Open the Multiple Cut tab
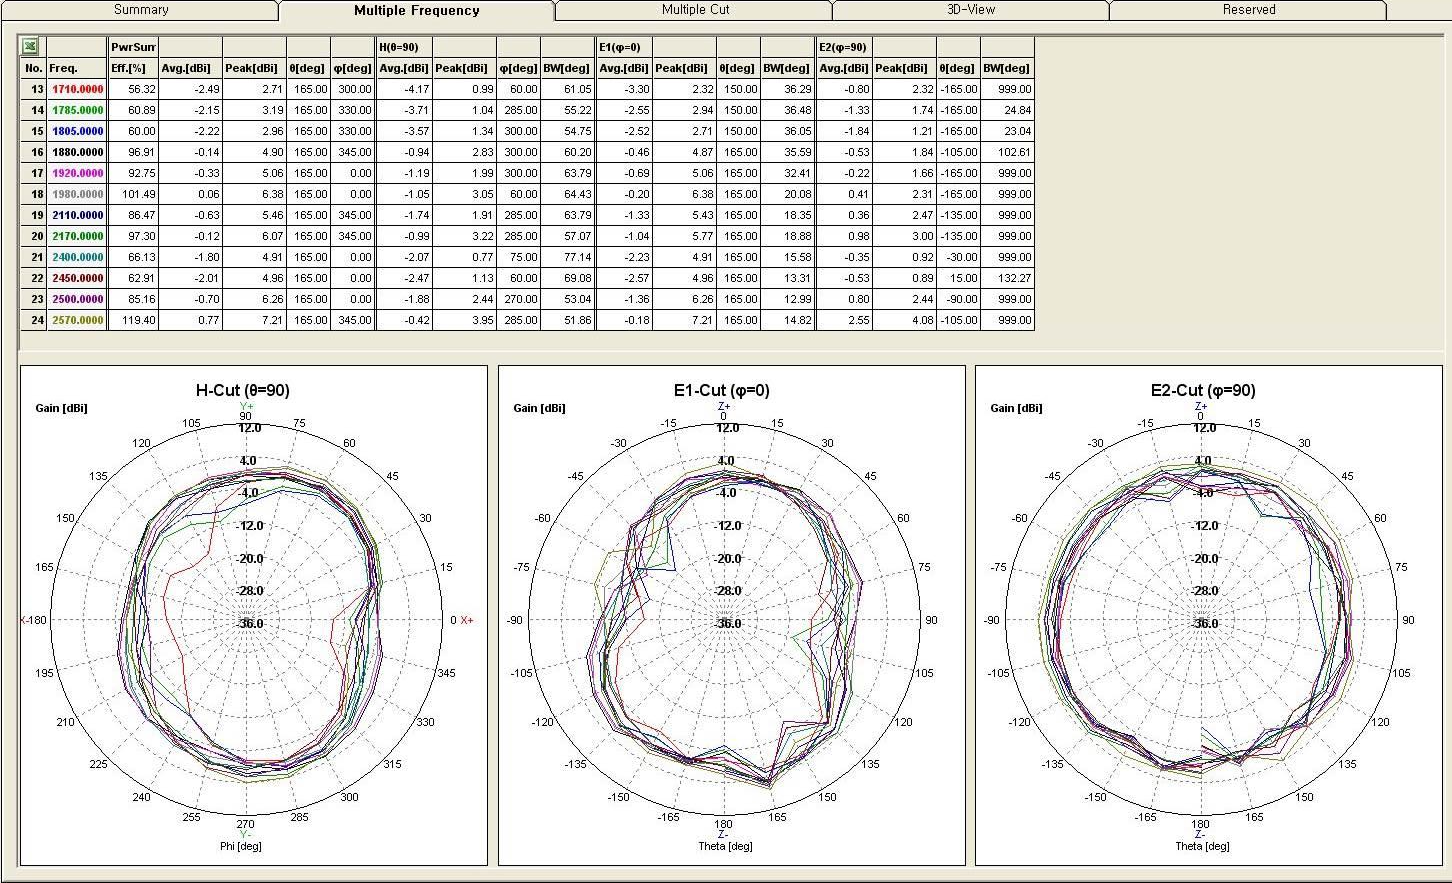 (695, 10)
